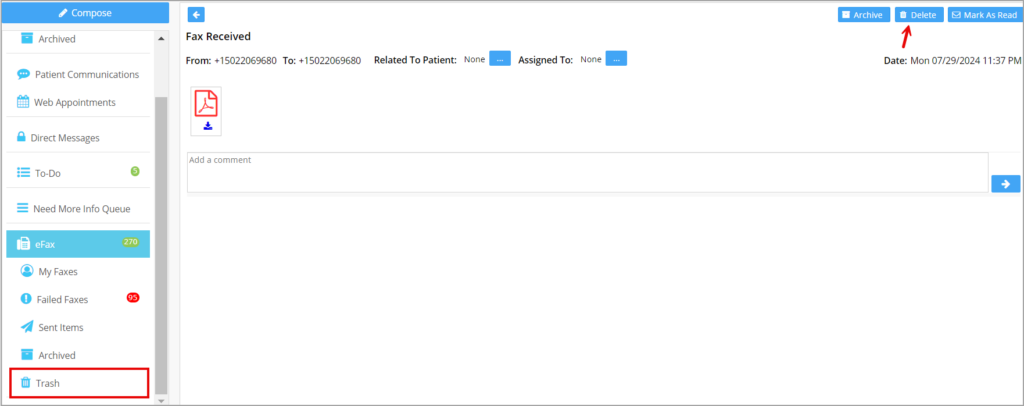Go back using the left arrow button
Screen dimensions: 1024x406
[196, 15]
